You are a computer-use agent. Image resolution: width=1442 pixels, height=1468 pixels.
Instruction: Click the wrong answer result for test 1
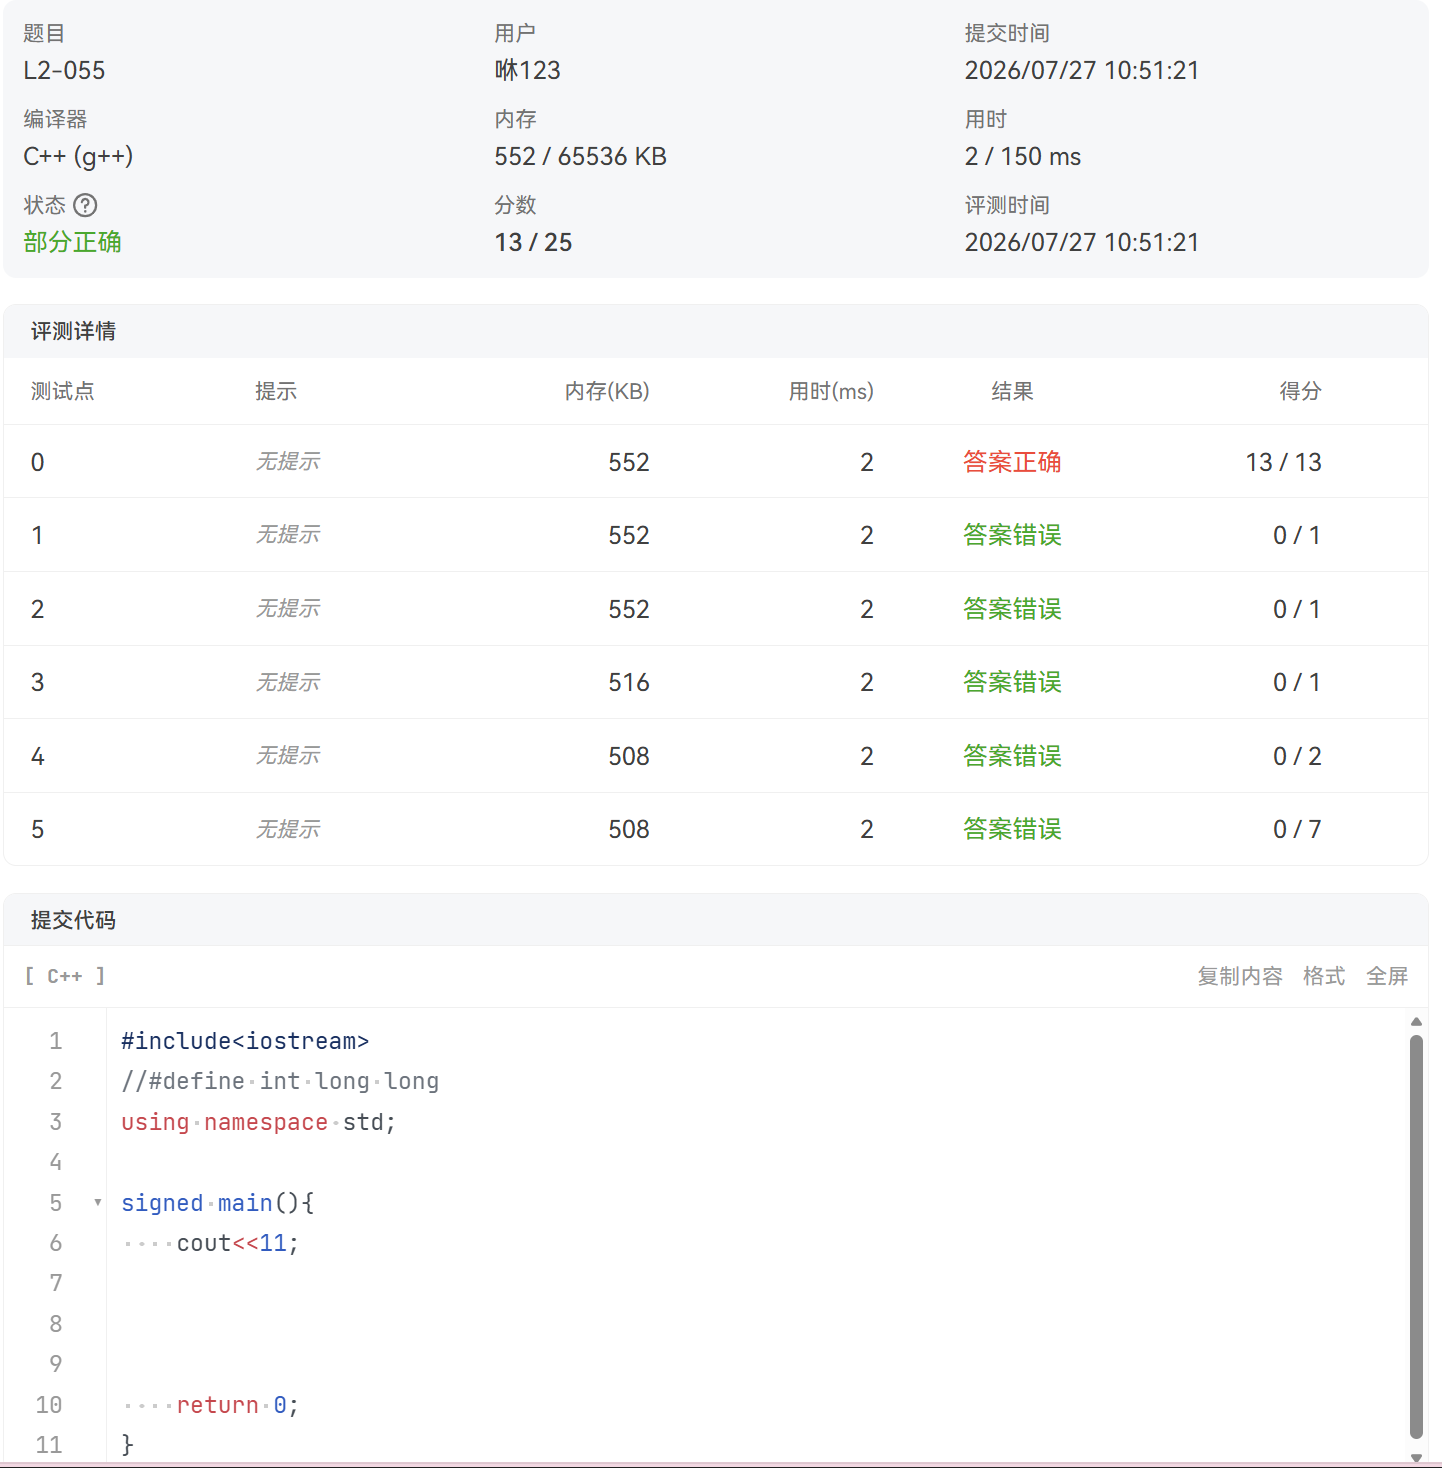1012,535
